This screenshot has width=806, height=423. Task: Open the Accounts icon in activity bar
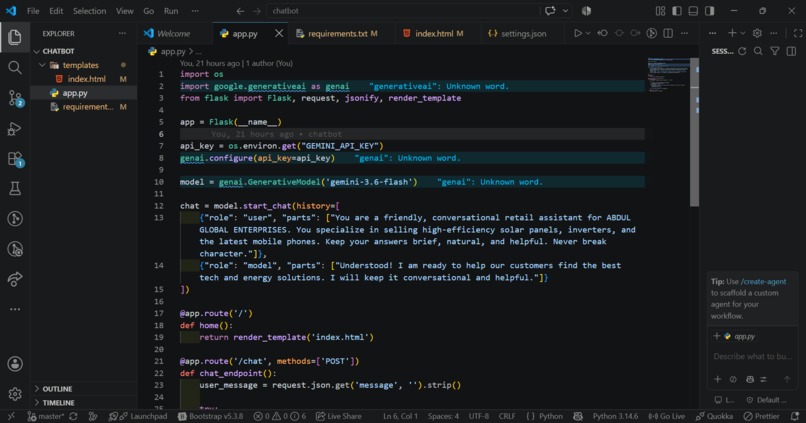[14, 364]
